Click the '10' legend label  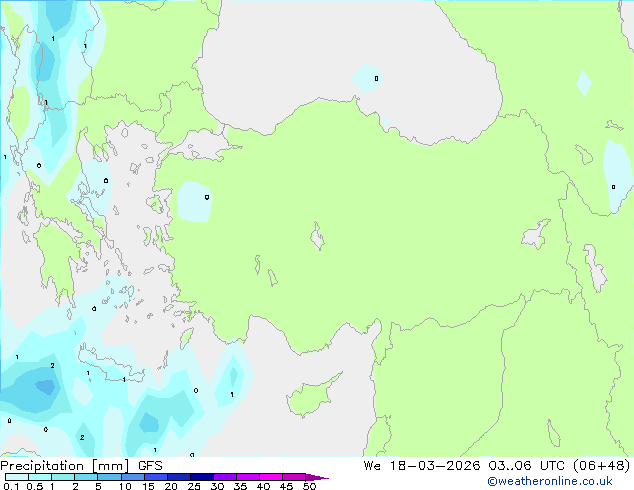click(x=125, y=486)
